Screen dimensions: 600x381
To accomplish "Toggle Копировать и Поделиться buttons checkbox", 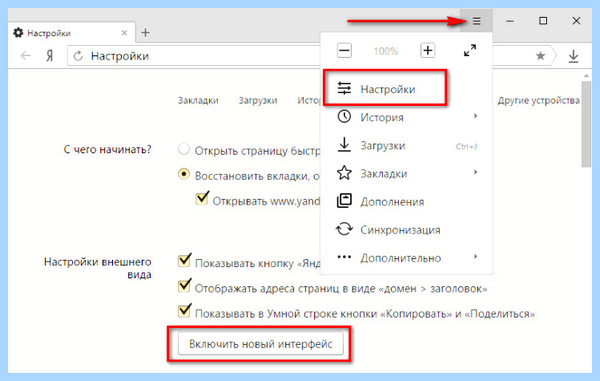I will tap(184, 311).
